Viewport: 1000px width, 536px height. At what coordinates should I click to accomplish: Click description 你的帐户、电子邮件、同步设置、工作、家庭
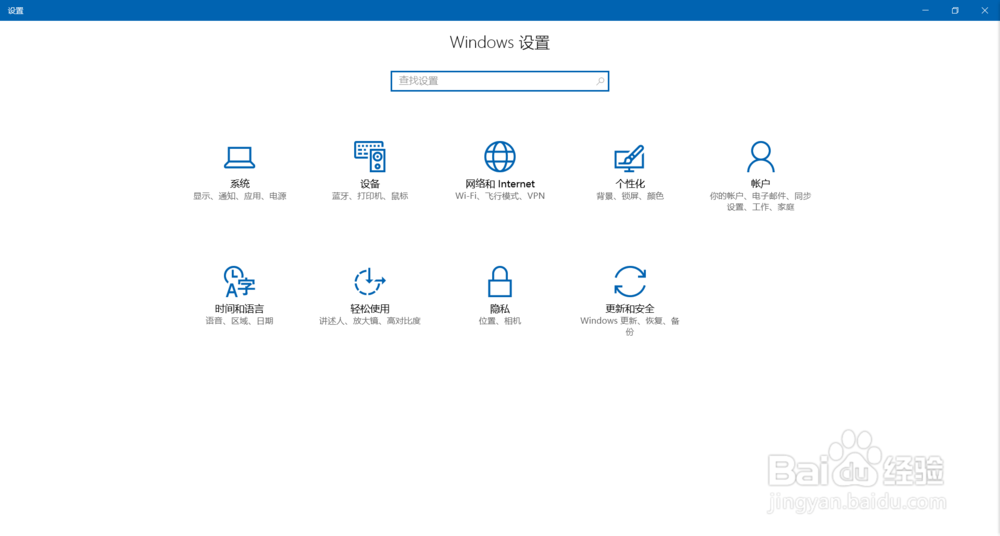click(x=760, y=202)
